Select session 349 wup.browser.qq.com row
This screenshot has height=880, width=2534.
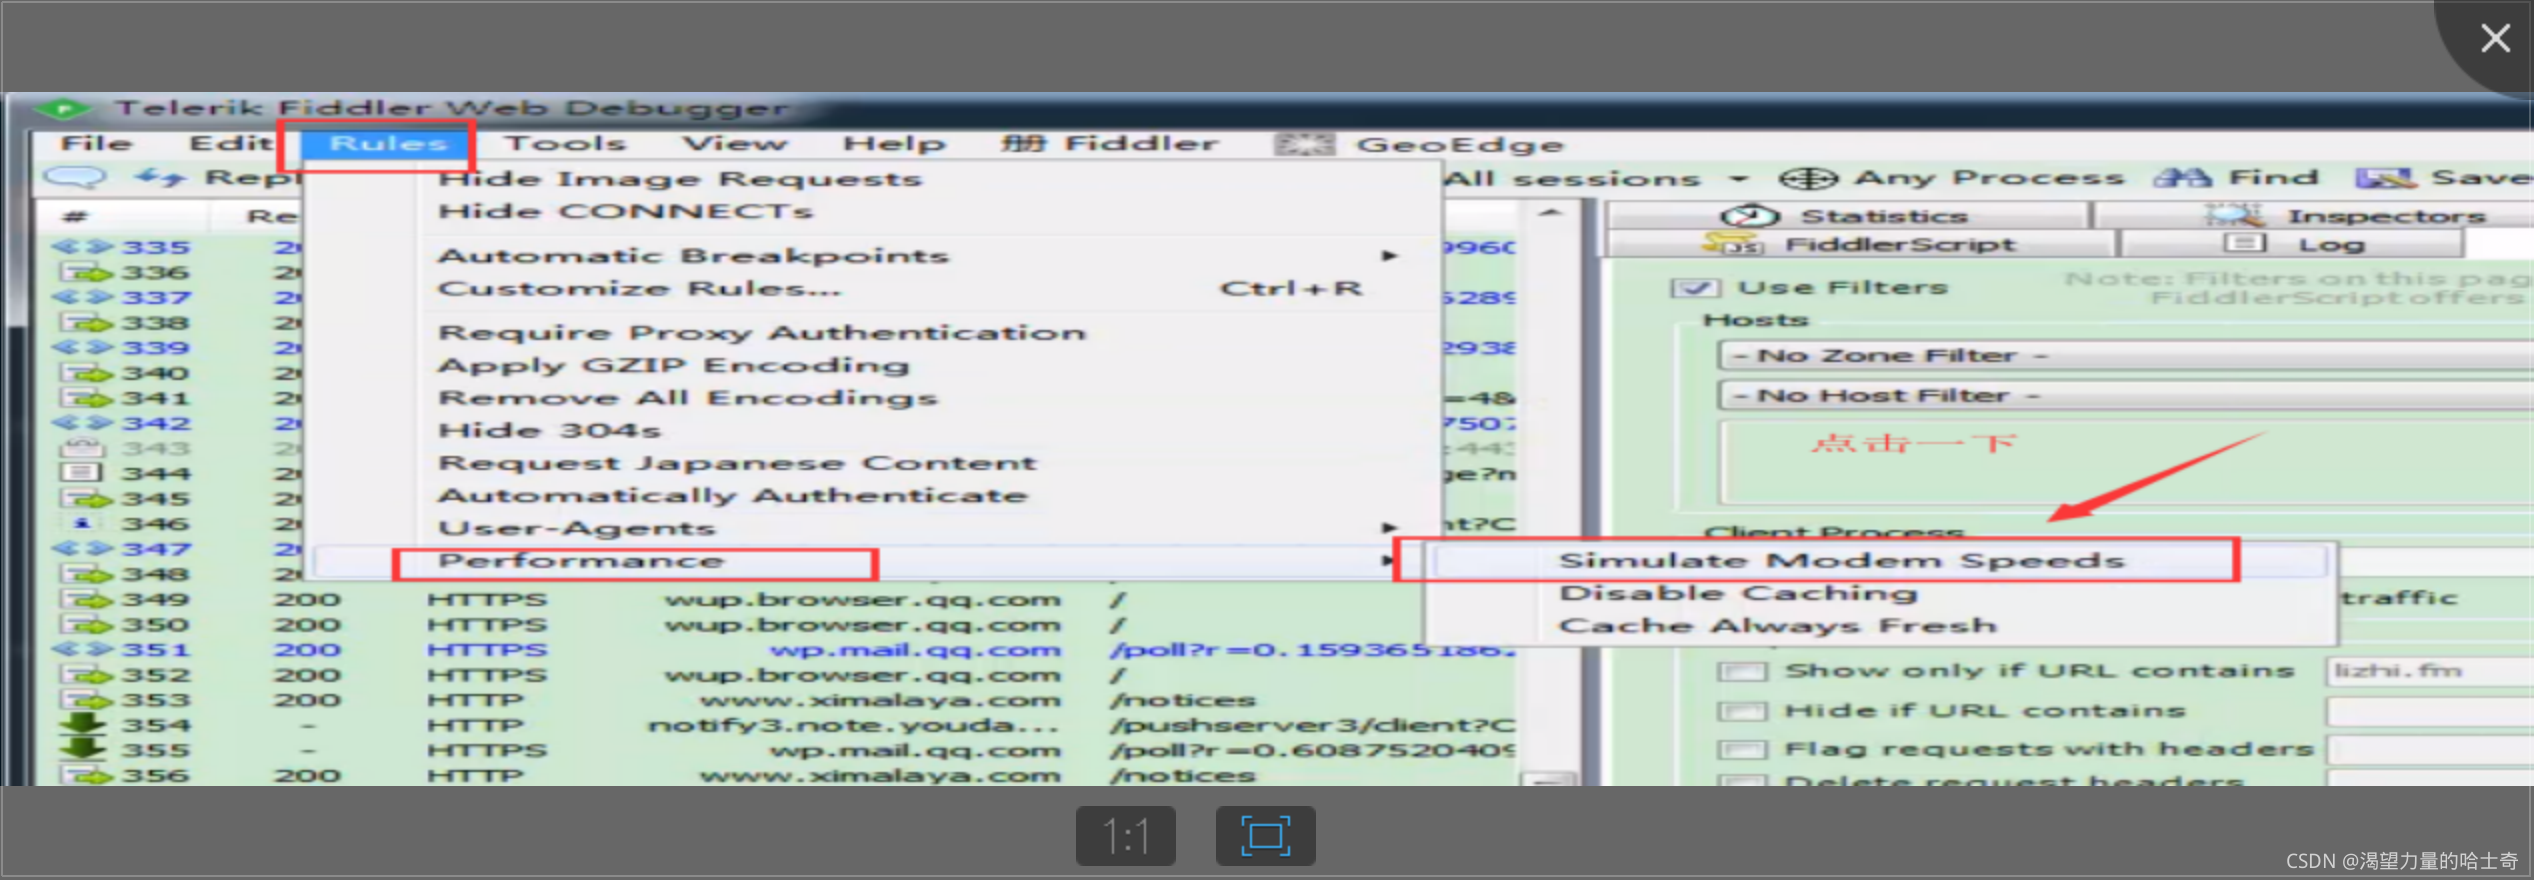pyautogui.click(x=785, y=599)
